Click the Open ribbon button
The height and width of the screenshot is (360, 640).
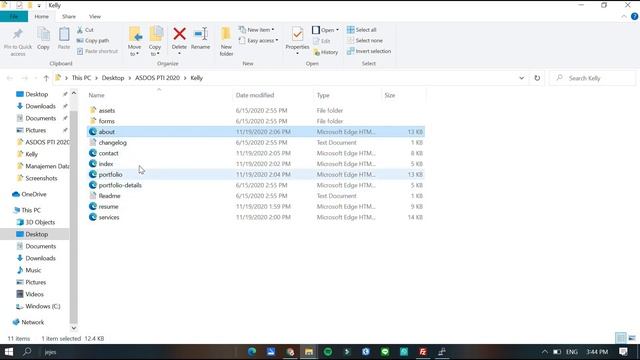click(325, 30)
